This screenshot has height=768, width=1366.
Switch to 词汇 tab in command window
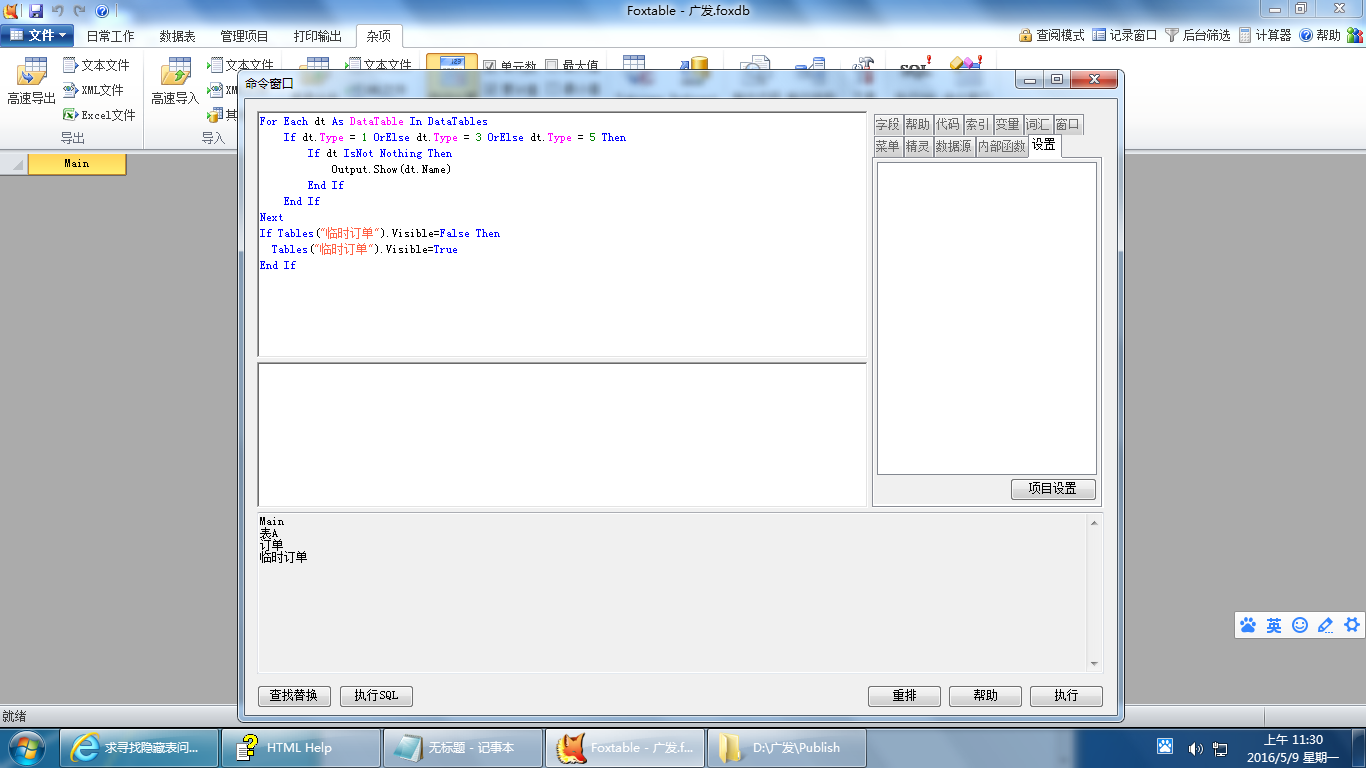click(1037, 125)
